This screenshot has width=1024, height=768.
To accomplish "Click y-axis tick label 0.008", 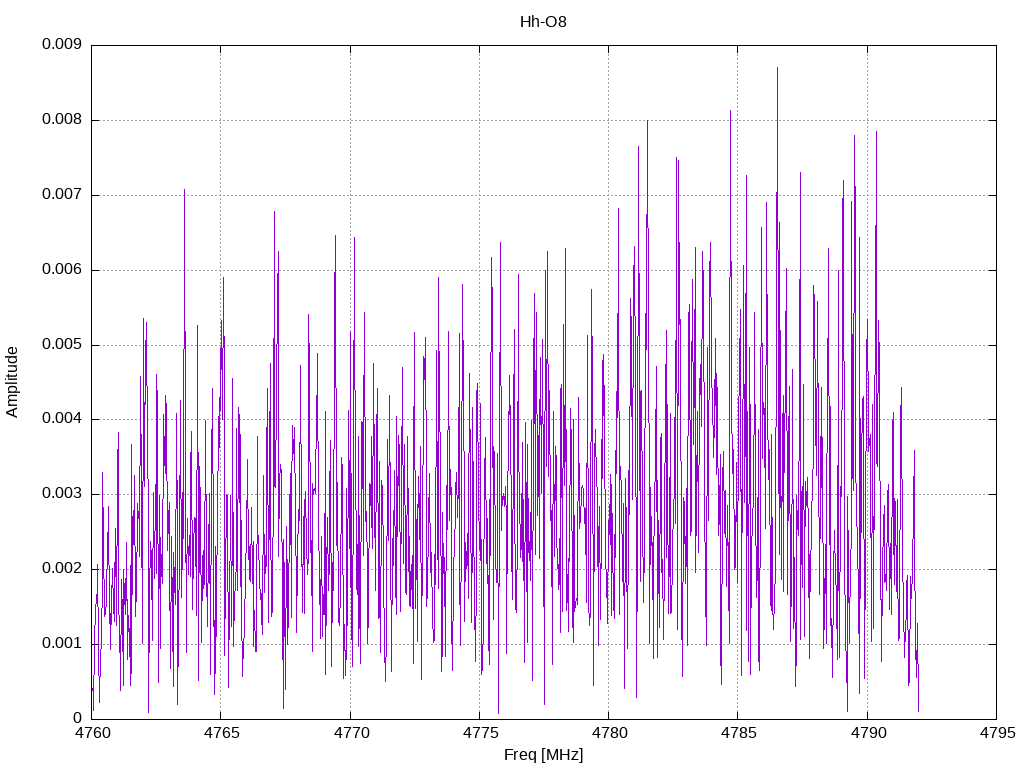I will tap(62, 120).
